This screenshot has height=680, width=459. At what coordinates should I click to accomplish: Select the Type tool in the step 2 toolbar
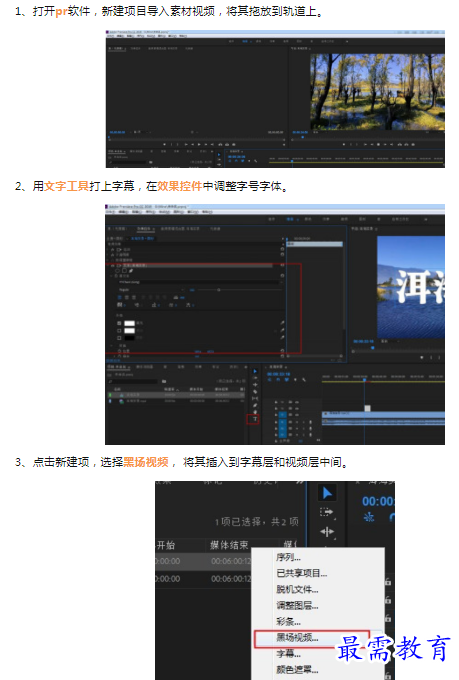click(x=255, y=419)
